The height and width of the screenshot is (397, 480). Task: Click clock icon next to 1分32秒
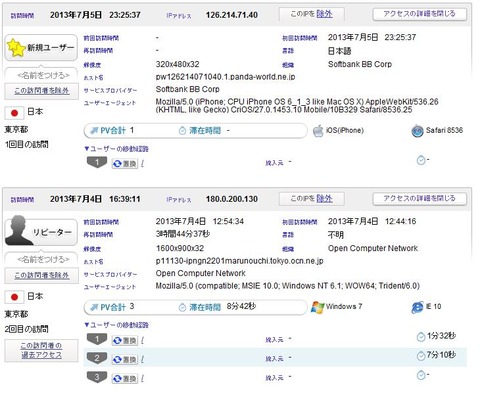coord(421,337)
